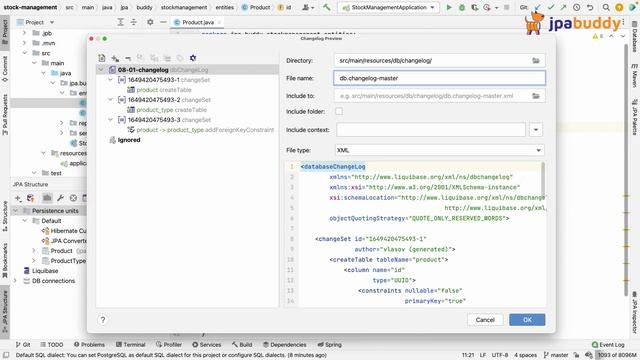Click the Cancel button
The height and width of the screenshot is (360, 640).
click(x=485, y=320)
